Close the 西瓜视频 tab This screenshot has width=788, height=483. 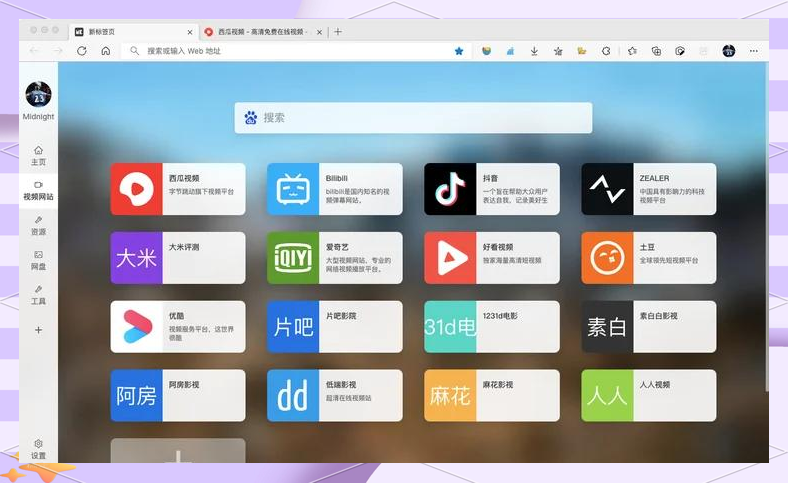point(319,32)
